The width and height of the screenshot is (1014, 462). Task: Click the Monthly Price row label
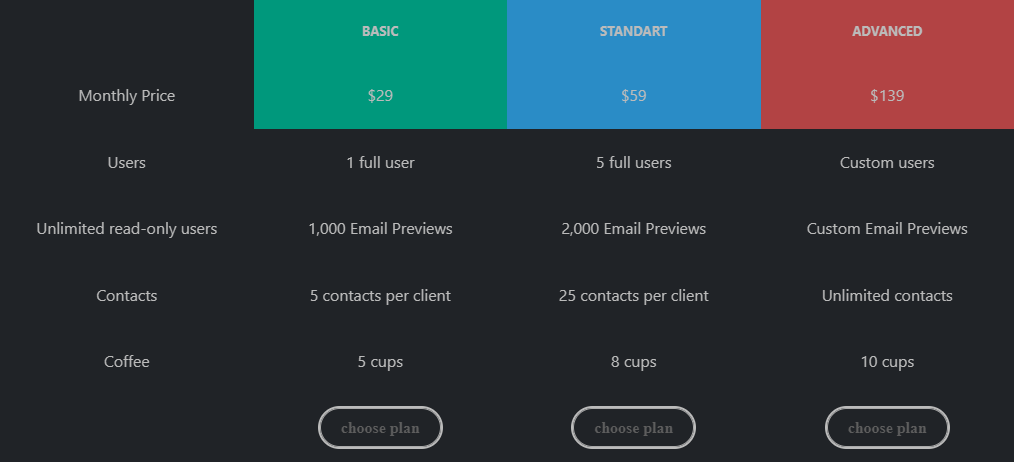pos(127,96)
